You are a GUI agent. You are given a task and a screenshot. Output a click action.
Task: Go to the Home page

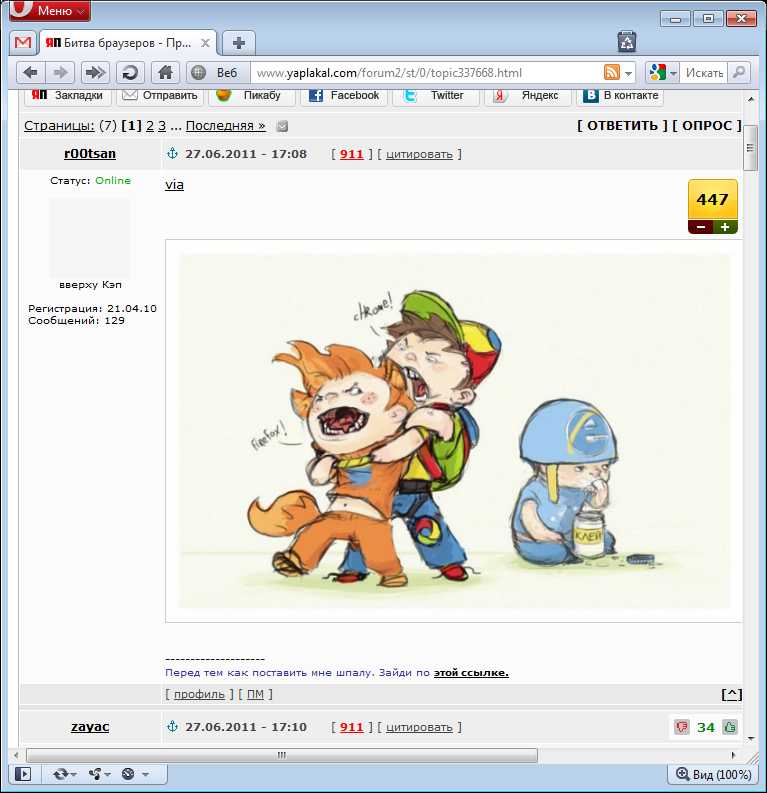coord(165,73)
